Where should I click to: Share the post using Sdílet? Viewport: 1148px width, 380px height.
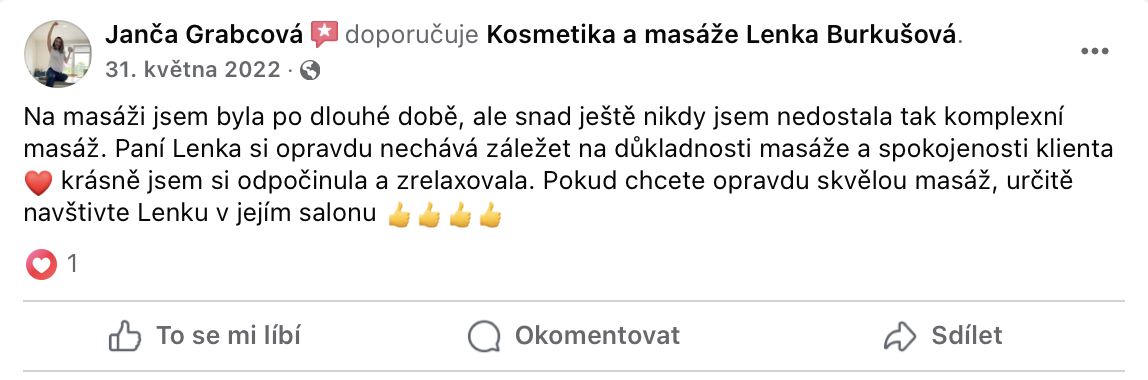pyautogui.click(x=966, y=336)
